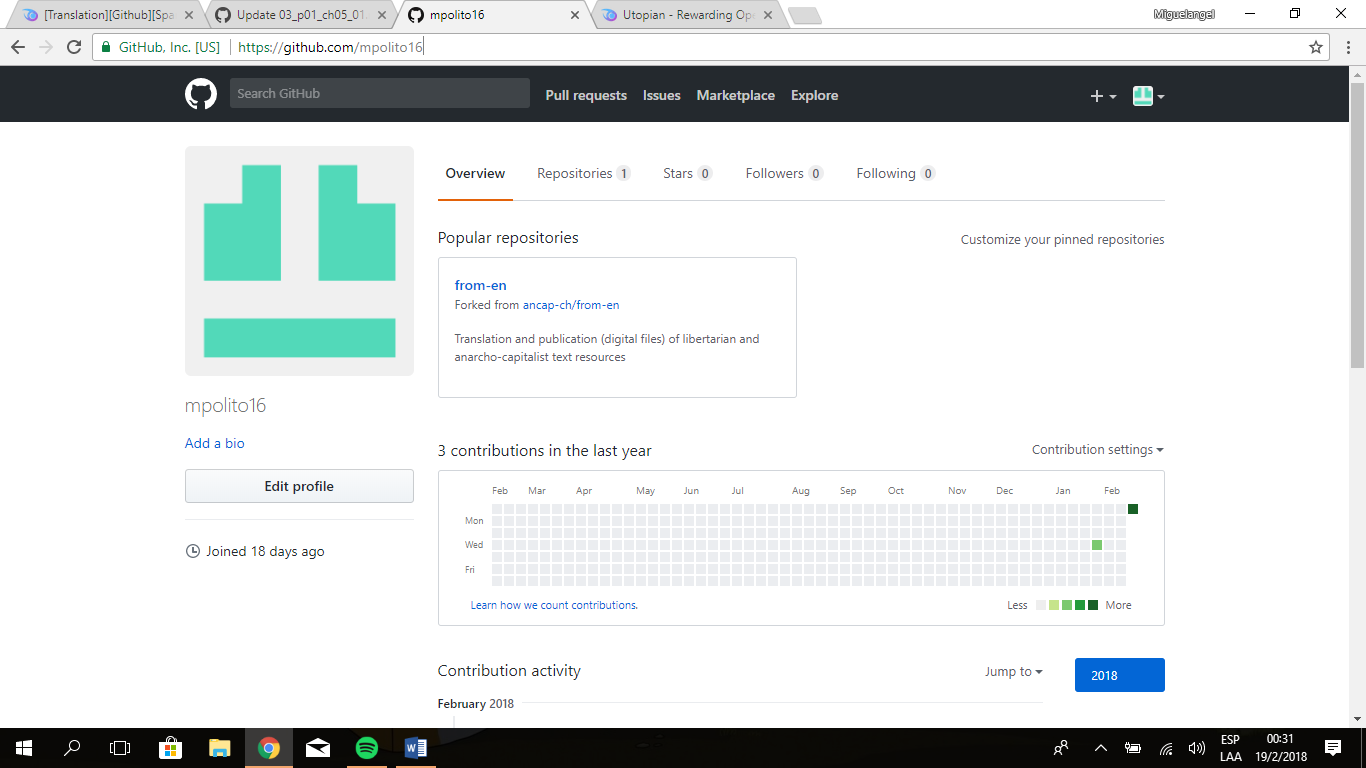Image resolution: width=1366 pixels, height=768 pixels.
Task: Click the Wi-Fi network icon in tray
Action: point(1165,748)
